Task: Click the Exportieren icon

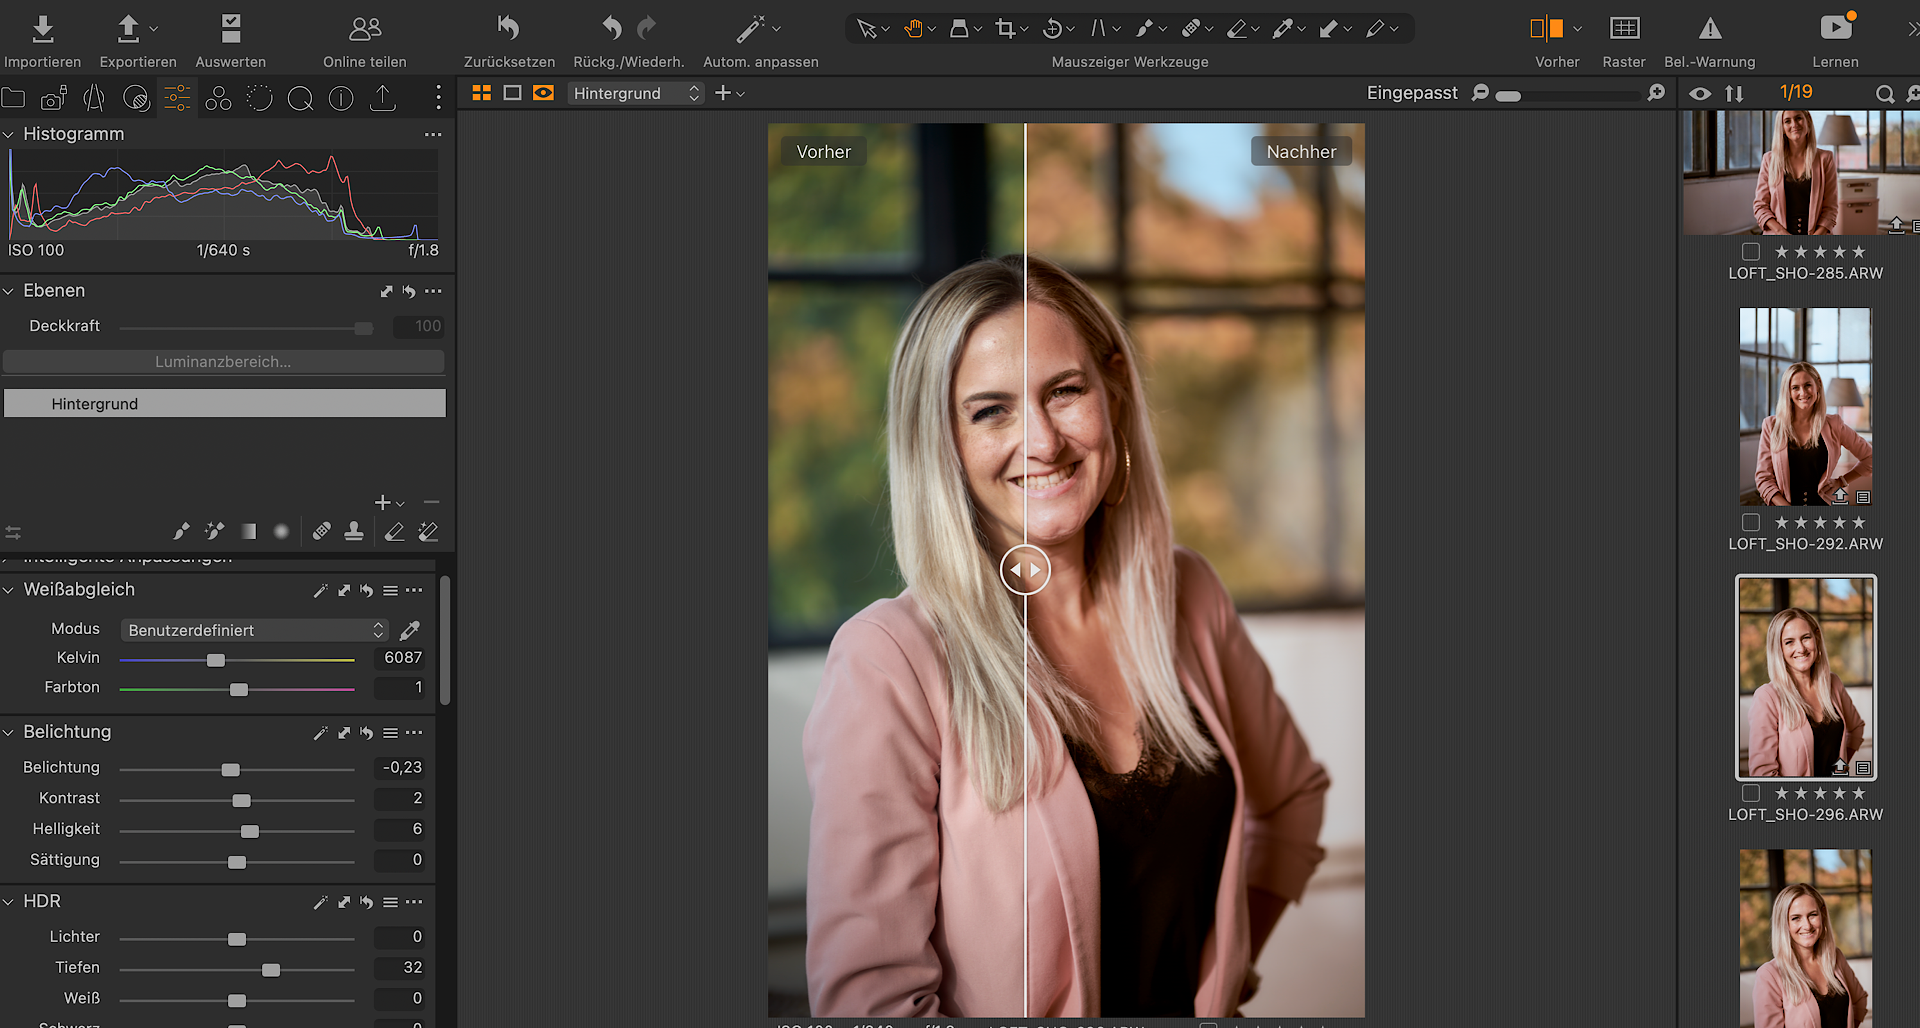Action: 128,29
